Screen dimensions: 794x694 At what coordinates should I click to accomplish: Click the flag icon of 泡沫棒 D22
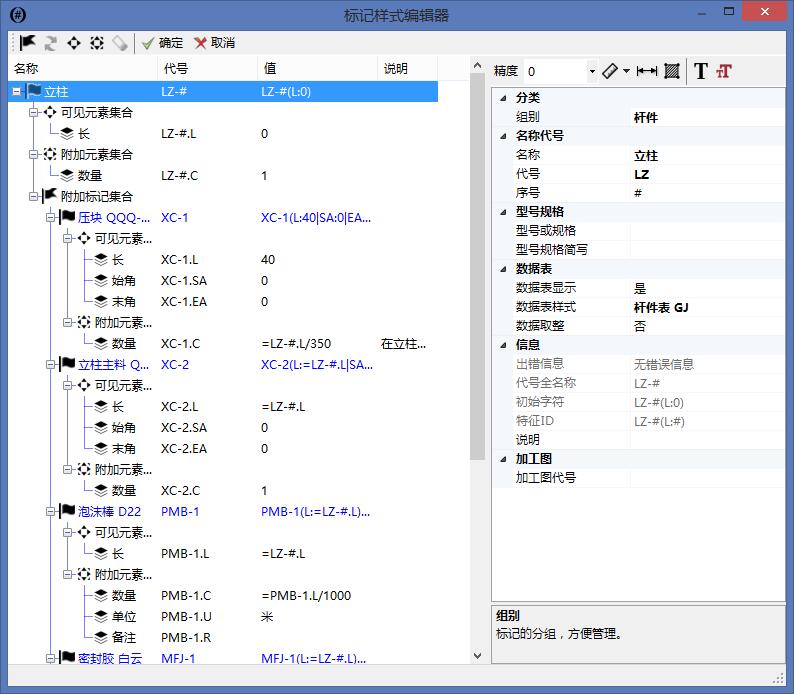(67, 511)
